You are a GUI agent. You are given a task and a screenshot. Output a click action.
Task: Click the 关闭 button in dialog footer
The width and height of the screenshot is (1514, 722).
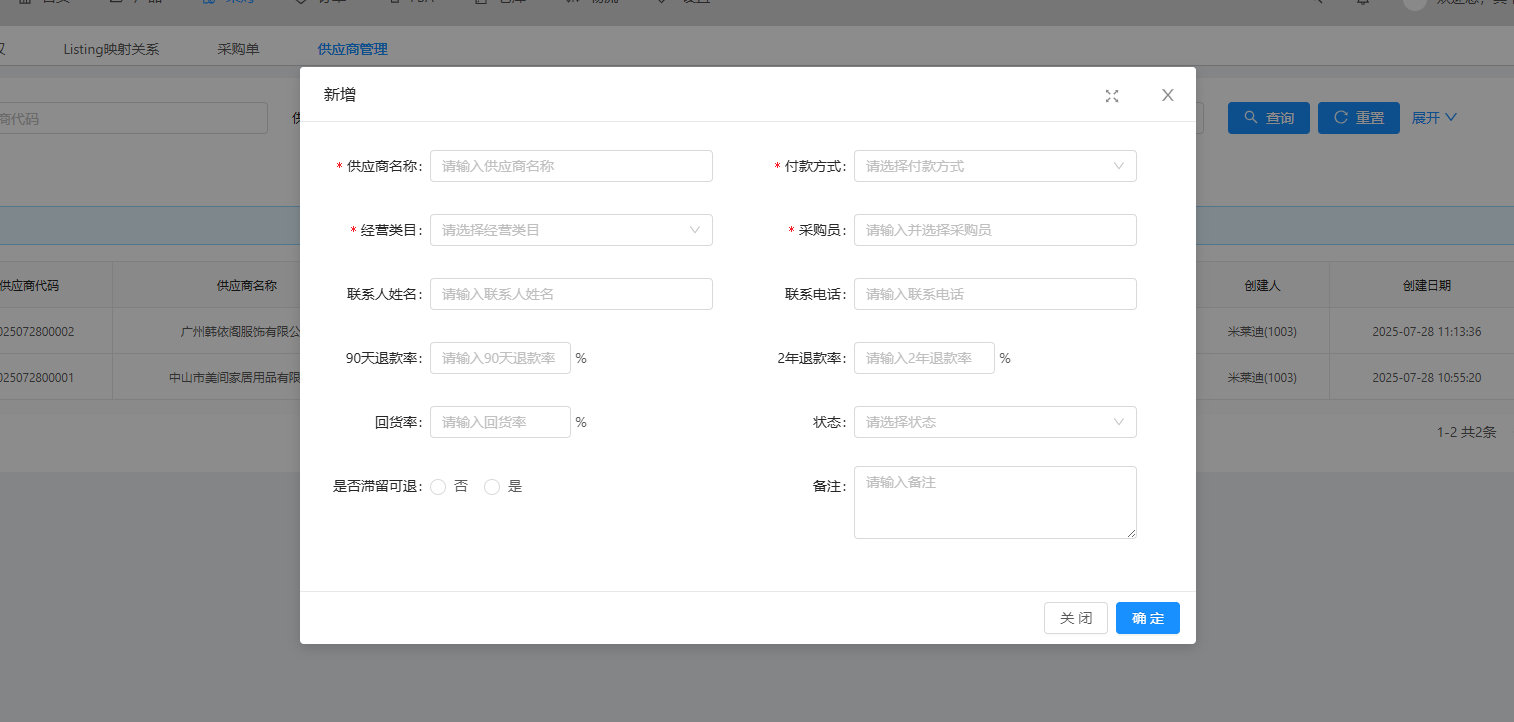[1075, 618]
